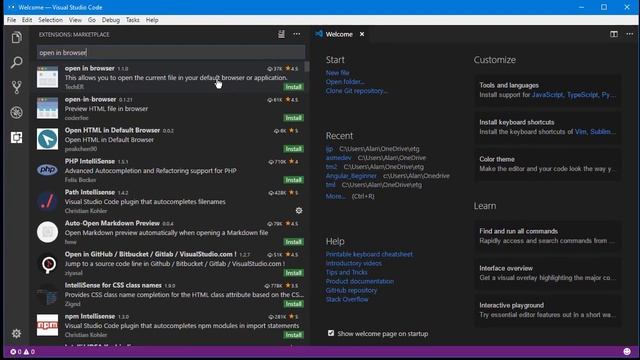Screen dimensions: 640x360
Task: Open the Explorer view in activity bar
Action: (x=16, y=38)
